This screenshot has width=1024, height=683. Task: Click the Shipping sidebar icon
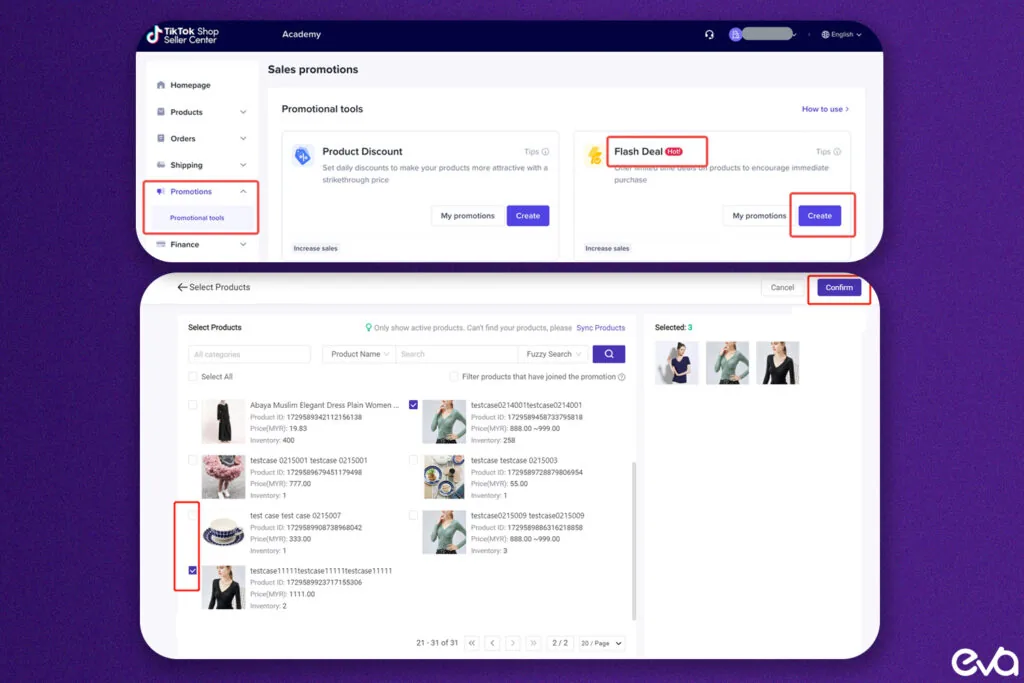pos(161,165)
